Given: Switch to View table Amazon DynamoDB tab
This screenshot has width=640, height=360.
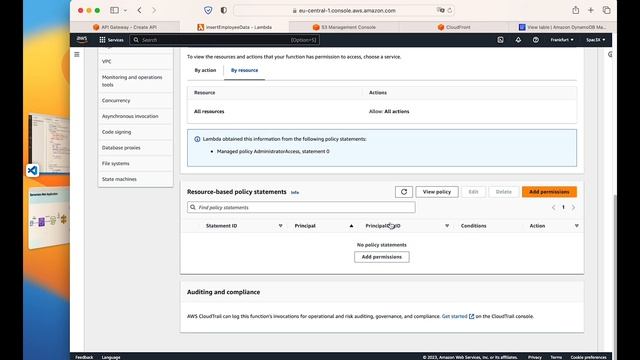Looking at the screenshot, I should (562, 27).
